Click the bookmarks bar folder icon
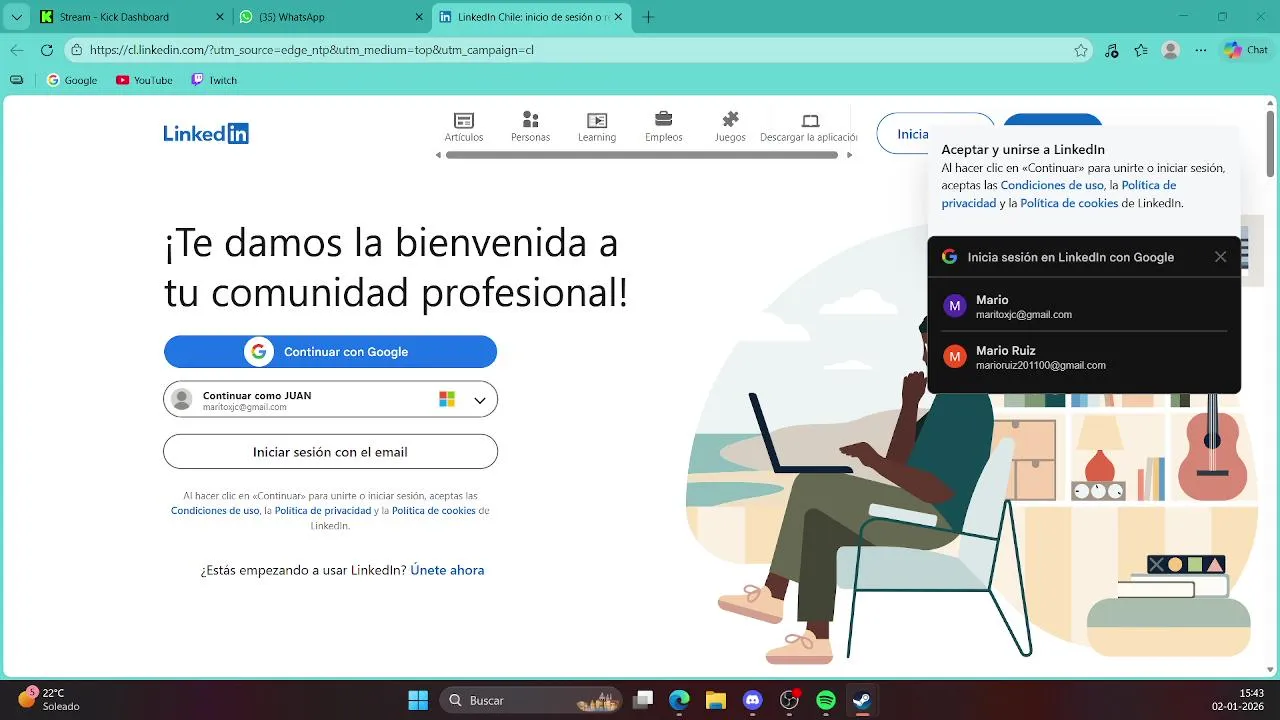The image size is (1280, 720). [x=17, y=80]
